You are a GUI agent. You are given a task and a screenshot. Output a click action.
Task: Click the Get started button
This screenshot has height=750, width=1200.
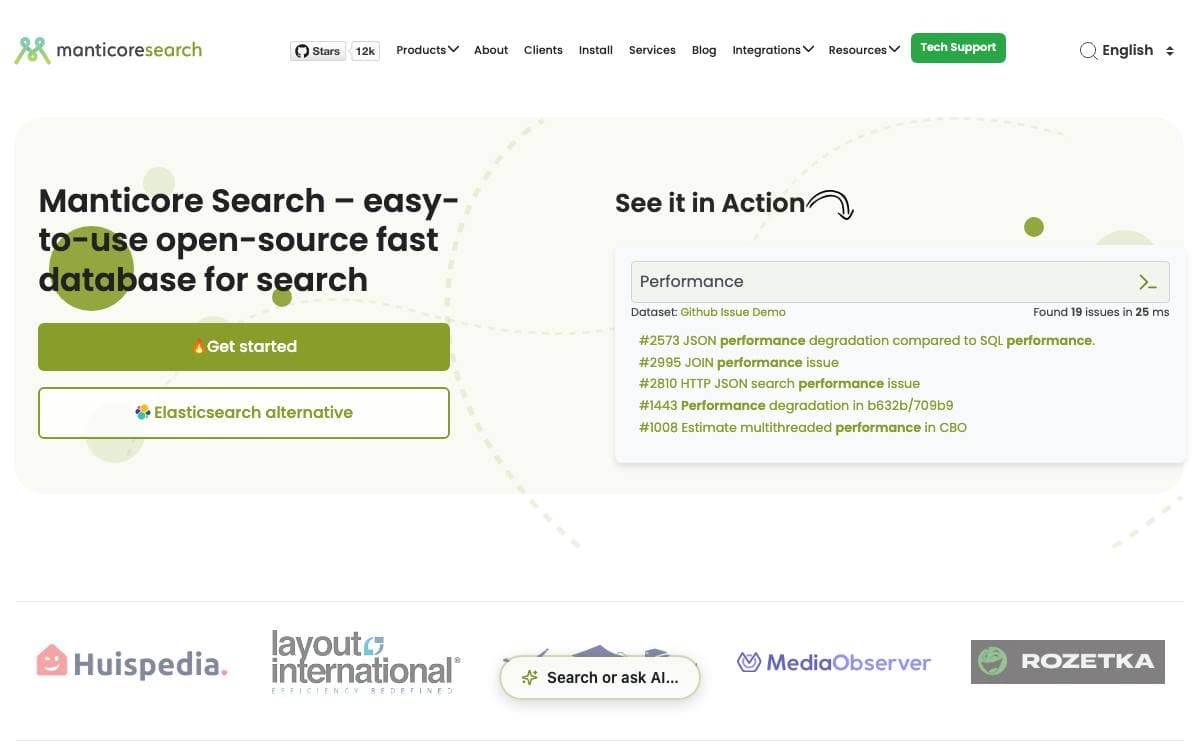[x=244, y=347]
